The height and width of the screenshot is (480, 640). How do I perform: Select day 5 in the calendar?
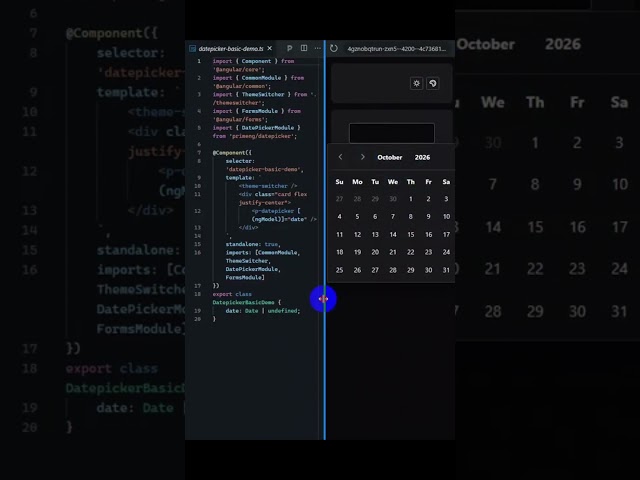357,217
